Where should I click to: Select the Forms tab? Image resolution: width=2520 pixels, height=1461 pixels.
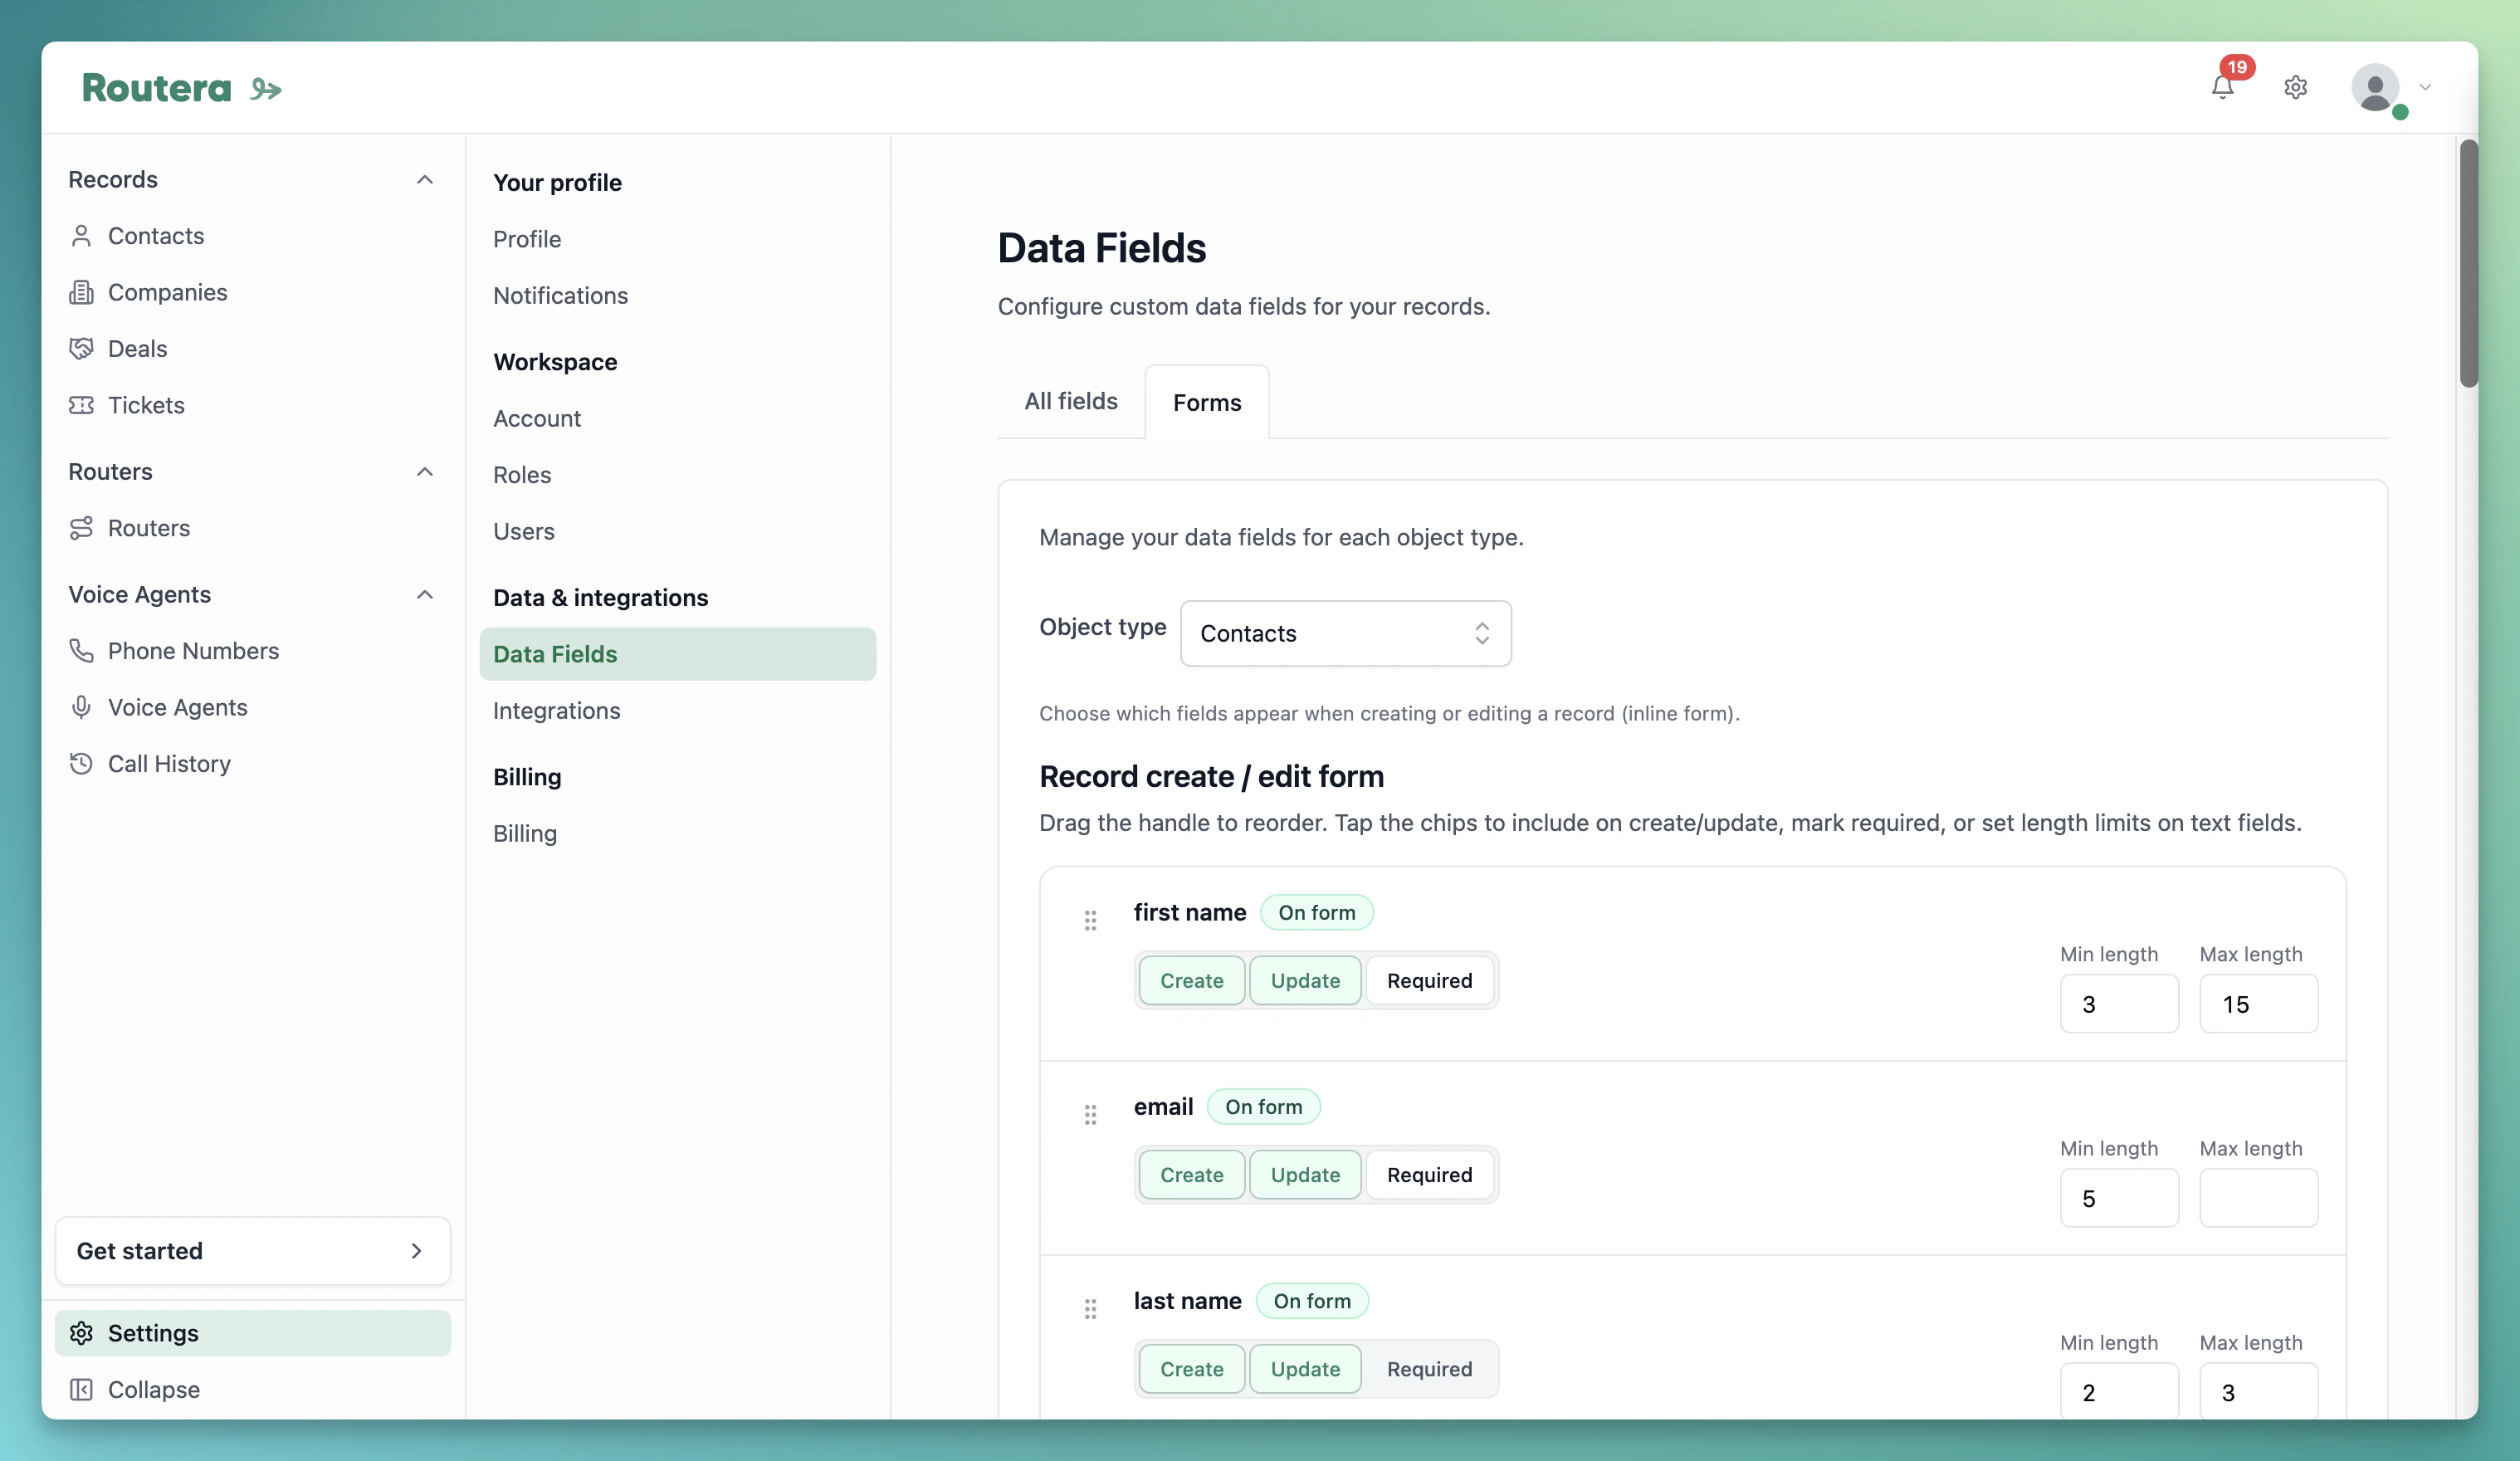click(x=1207, y=402)
